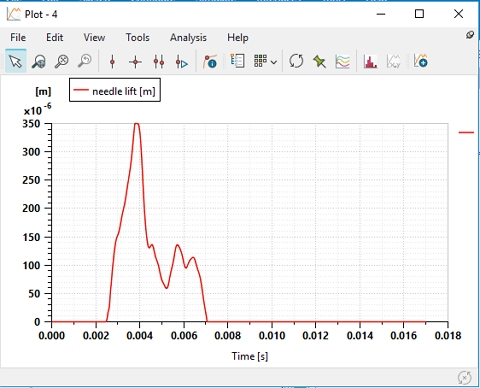Click the zoom region magnifier icon
480x388 pixels.
39,62
